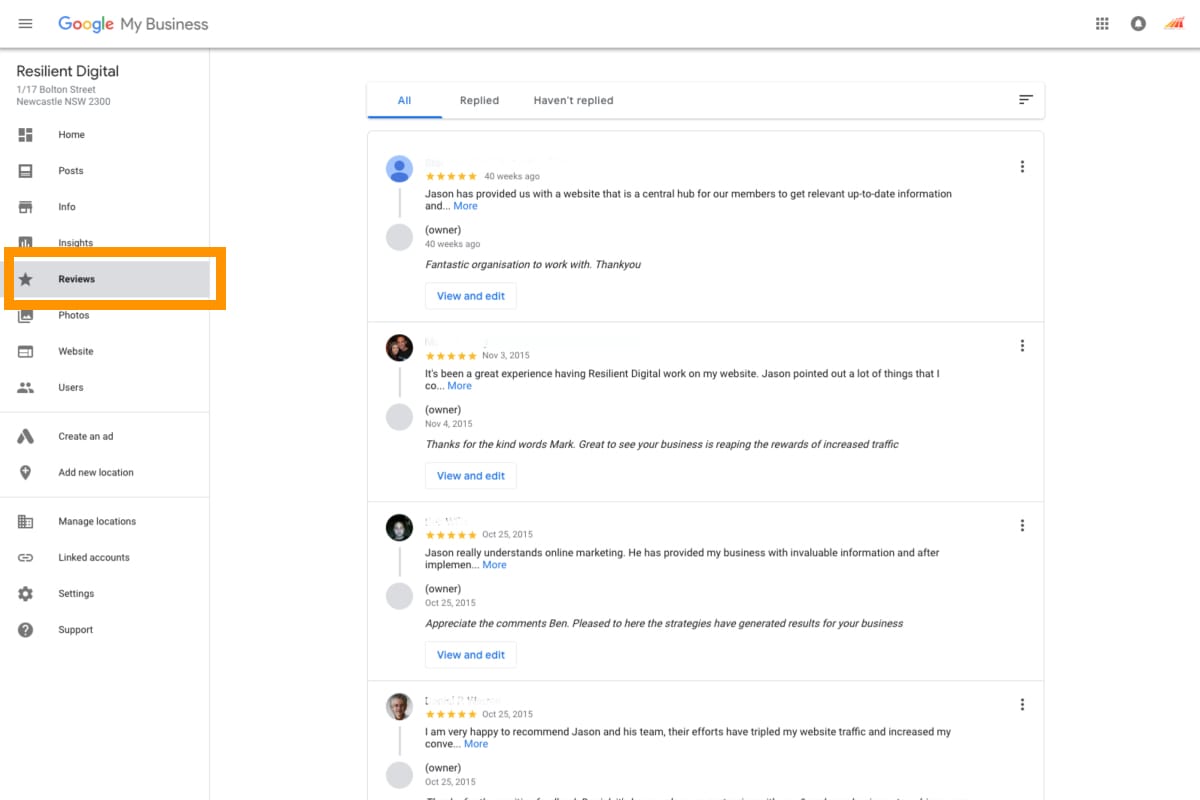Click avatar of tripled traffic reviewer
This screenshot has width=1200, height=800.
pos(399,707)
